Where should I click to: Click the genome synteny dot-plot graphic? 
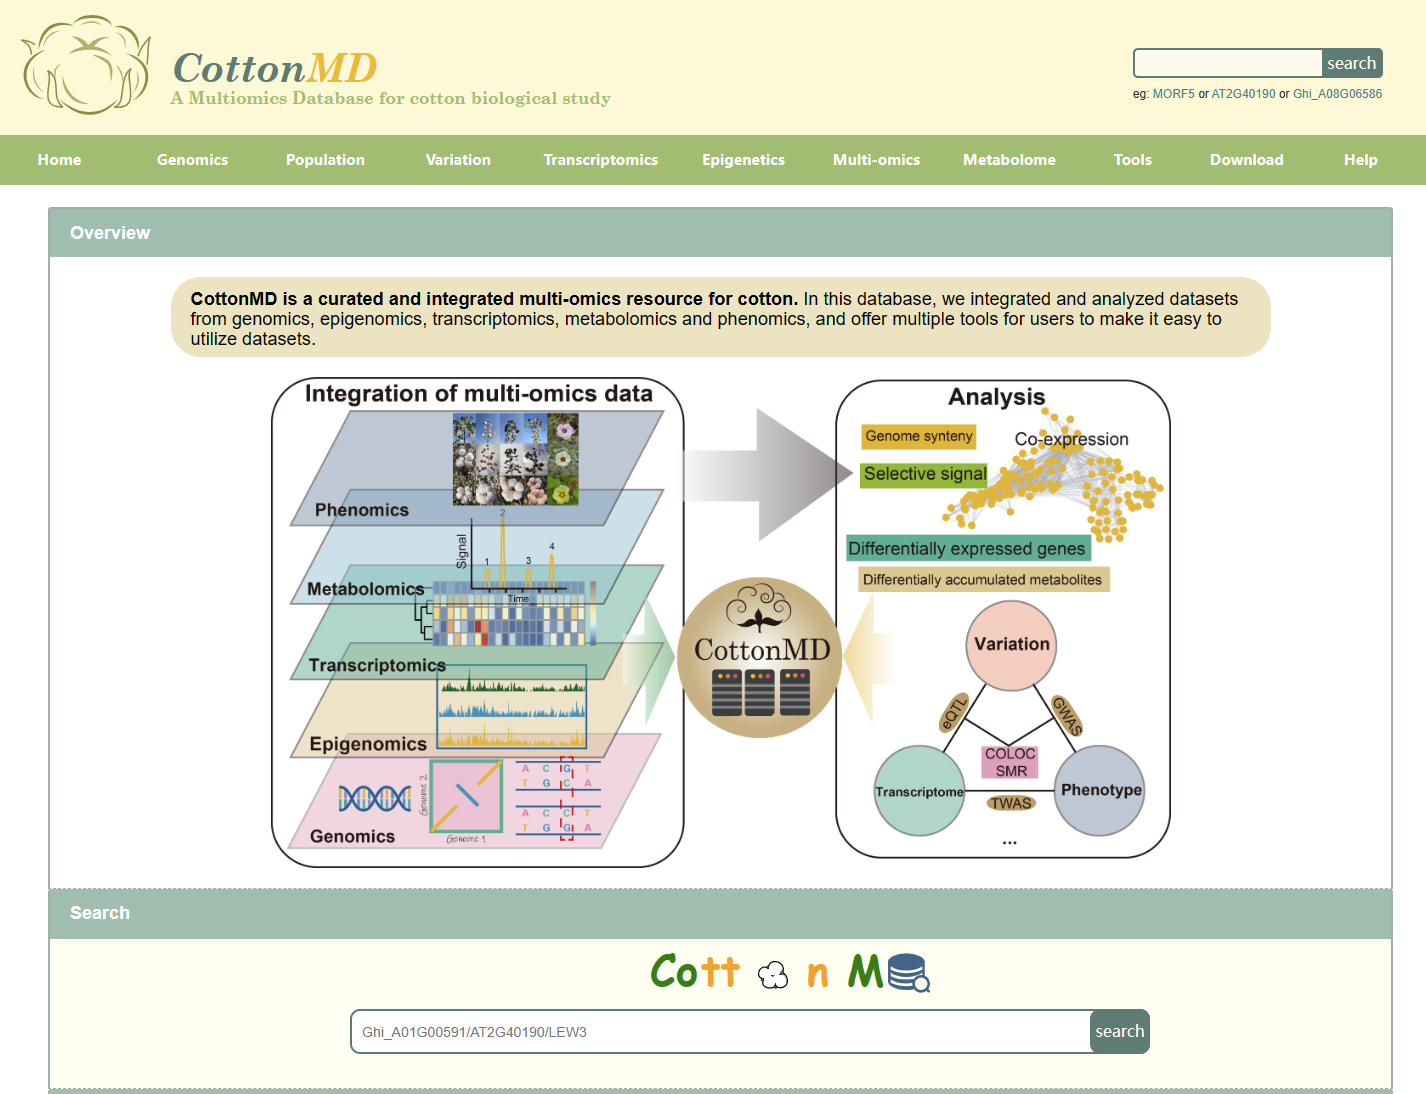(x=466, y=795)
